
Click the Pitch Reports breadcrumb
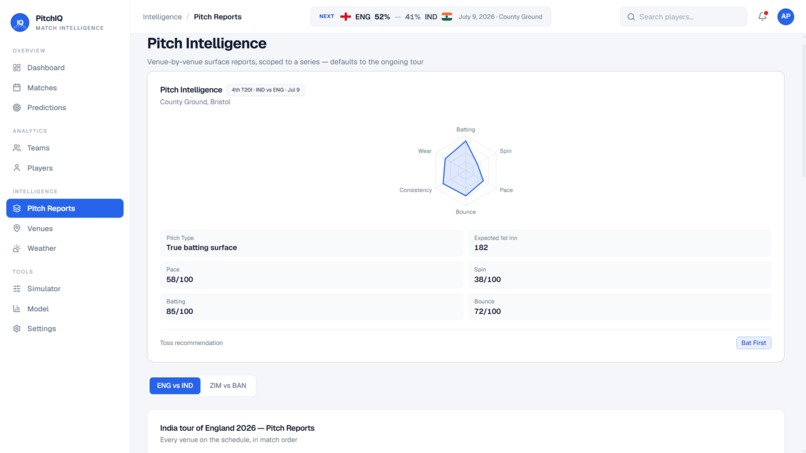217,17
